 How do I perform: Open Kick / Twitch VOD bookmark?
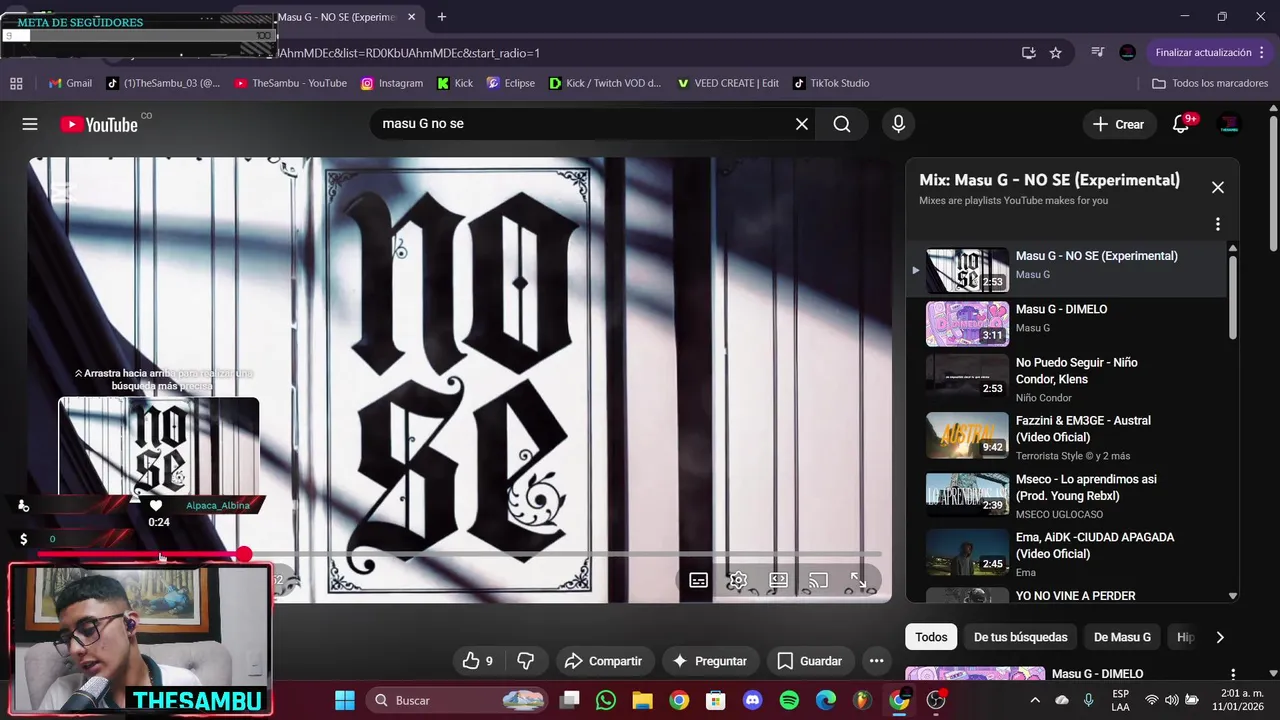(x=605, y=83)
